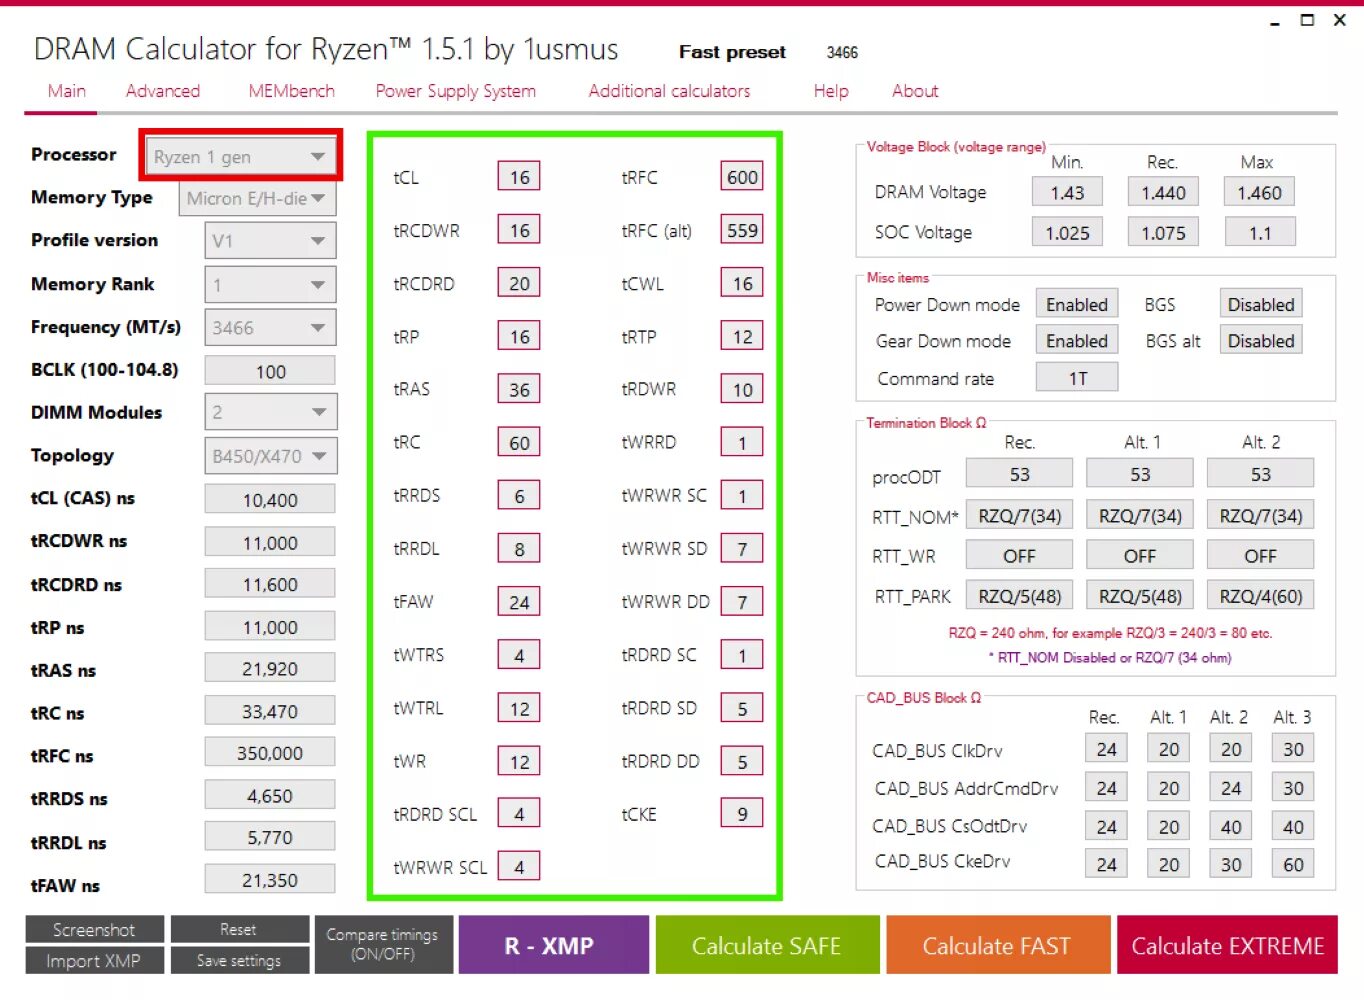Screen dimensions: 1364x1000
Task: Click the tRAS ns value 21,920
Action: pos(270,669)
